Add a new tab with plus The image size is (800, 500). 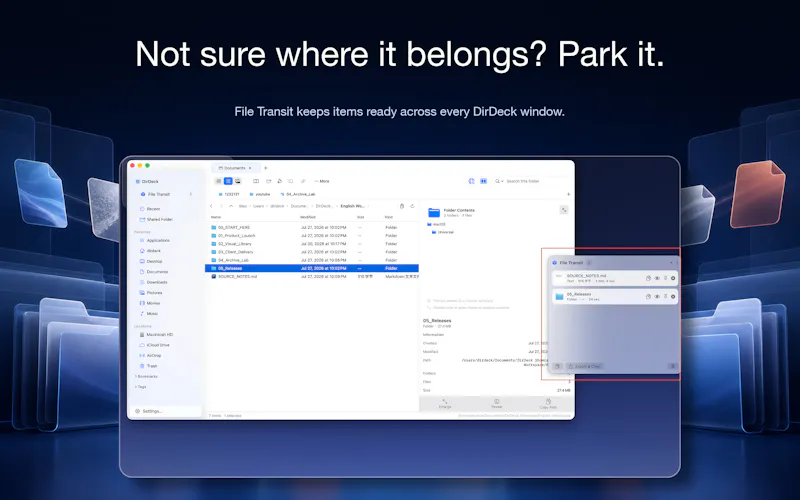(265, 168)
